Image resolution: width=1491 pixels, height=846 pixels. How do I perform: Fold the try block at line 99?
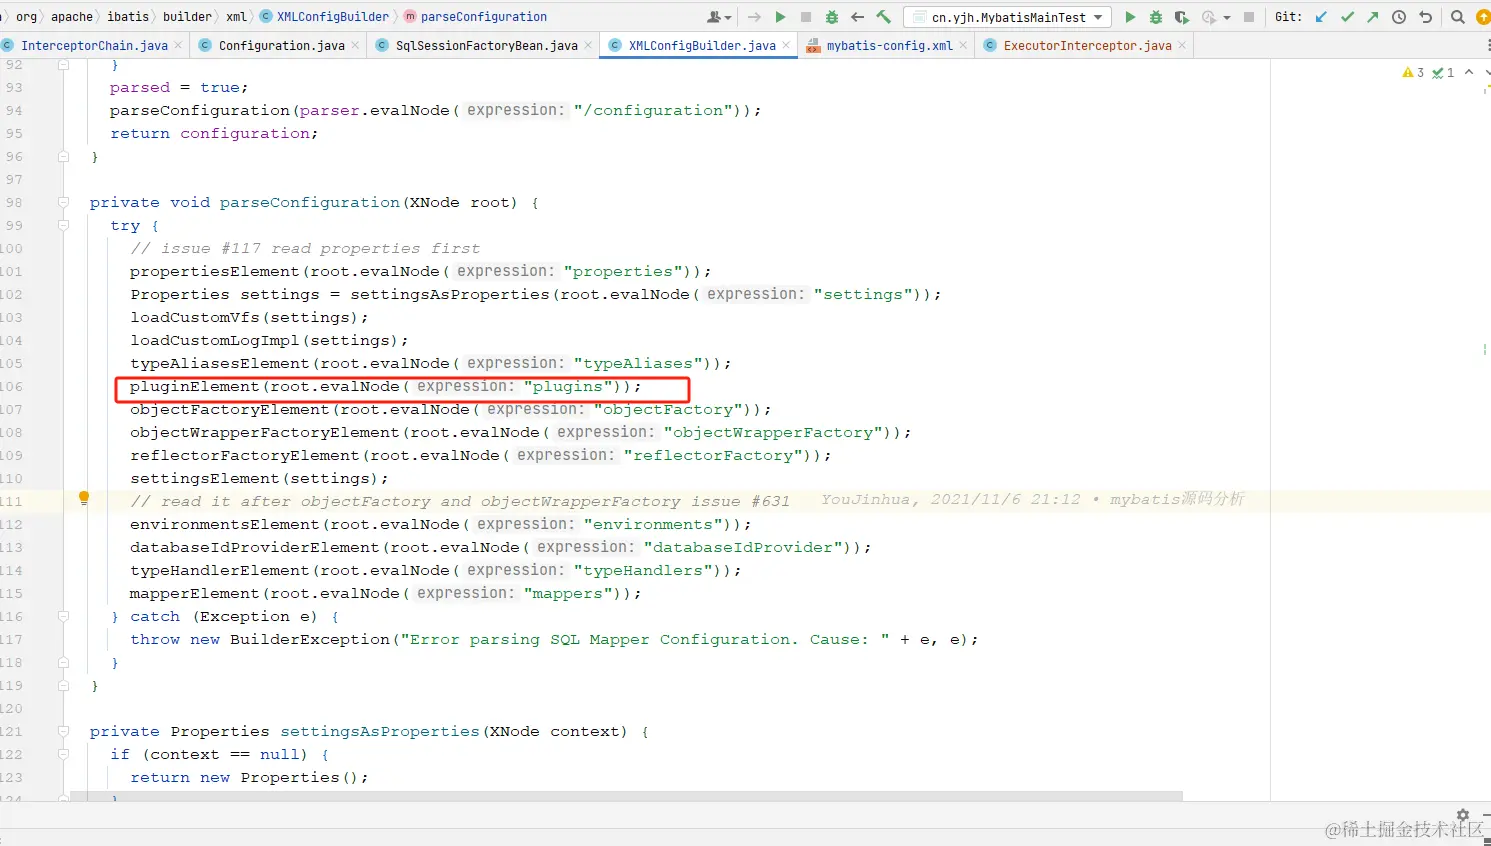click(63, 225)
